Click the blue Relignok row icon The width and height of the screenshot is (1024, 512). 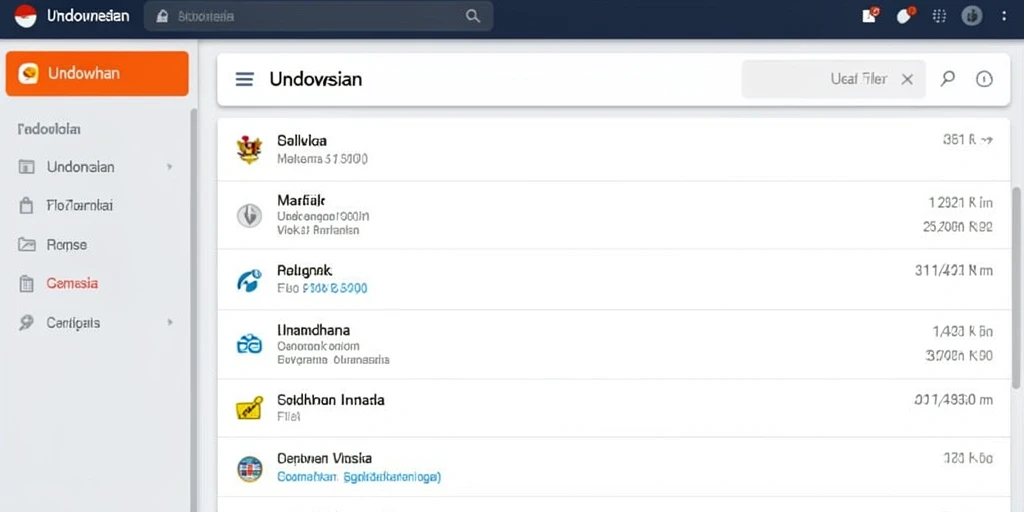(x=249, y=280)
